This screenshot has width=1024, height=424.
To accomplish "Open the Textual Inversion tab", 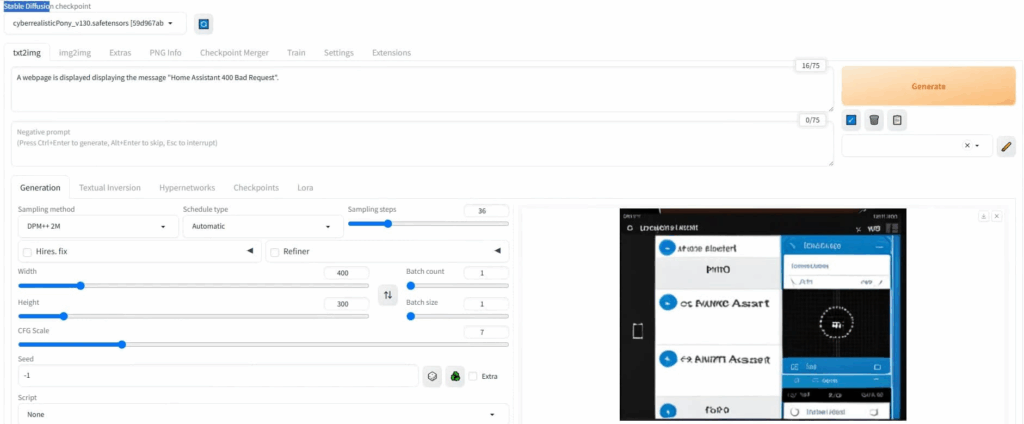I will point(110,187).
